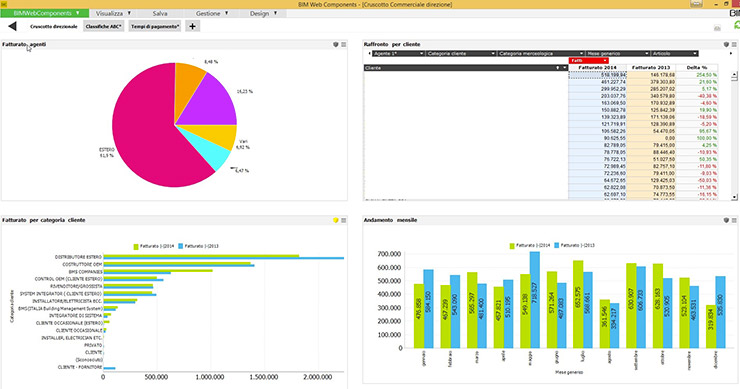Click the Fatturato 2014 column header
740x389 pixels.
pyautogui.click(x=597, y=68)
